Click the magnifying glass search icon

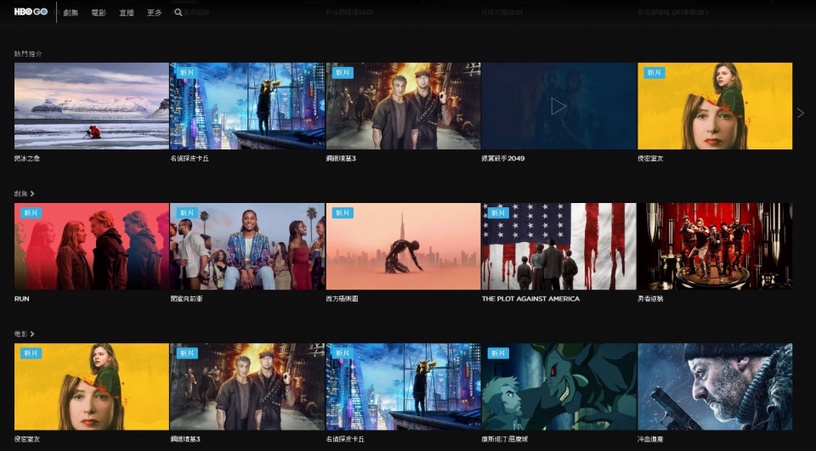pyautogui.click(x=178, y=12)
